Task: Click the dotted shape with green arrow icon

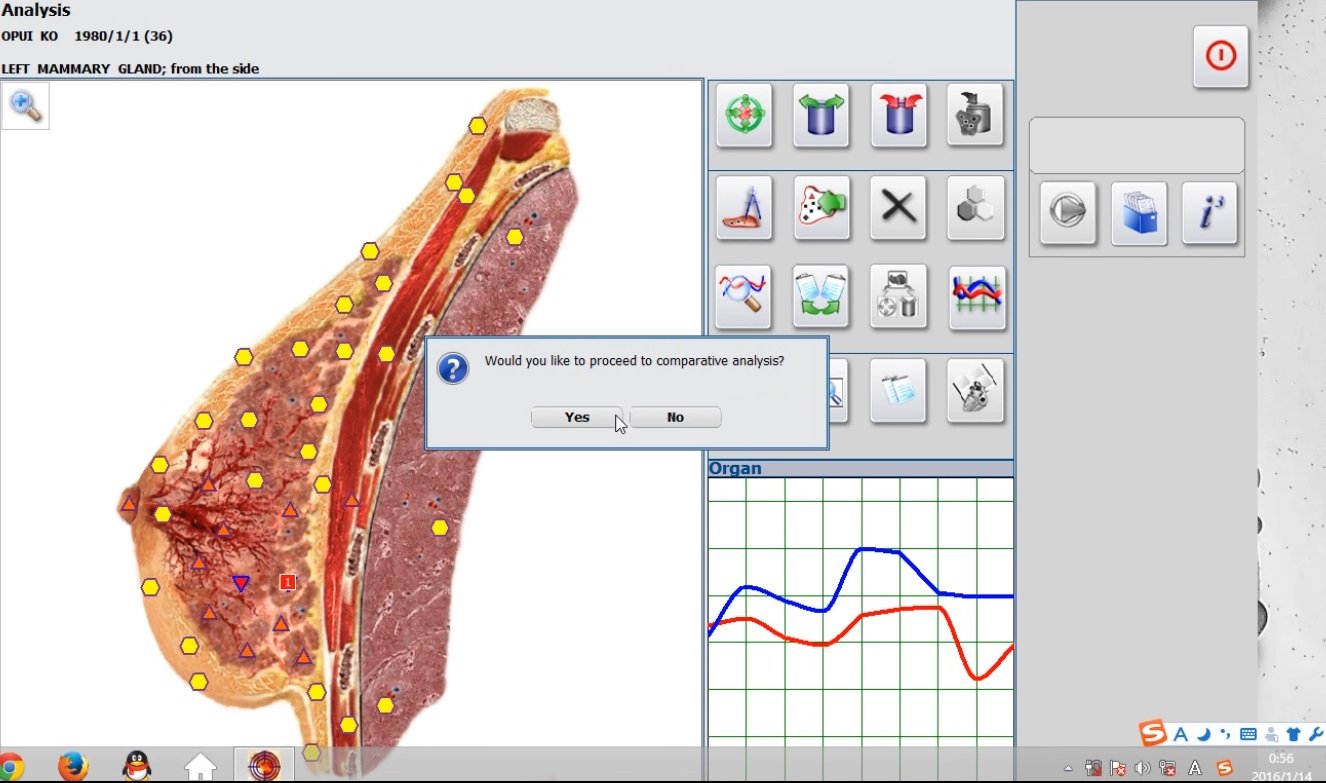Action: 821,208
